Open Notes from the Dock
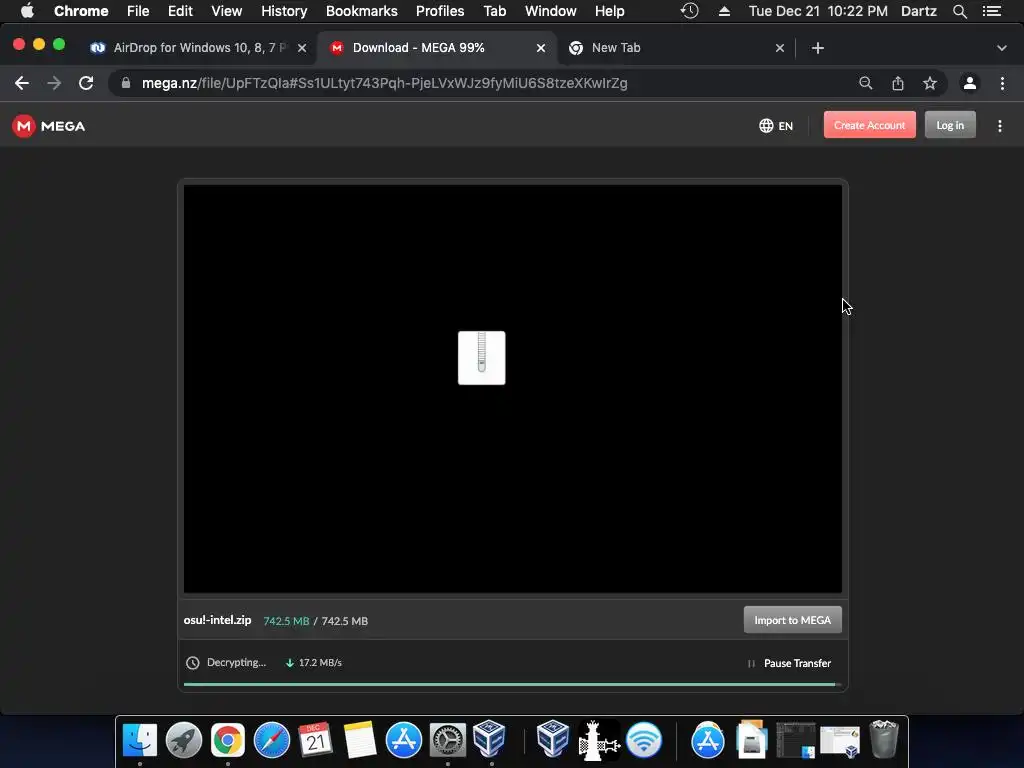This screenshot has height=768, width=1024. 360,740
